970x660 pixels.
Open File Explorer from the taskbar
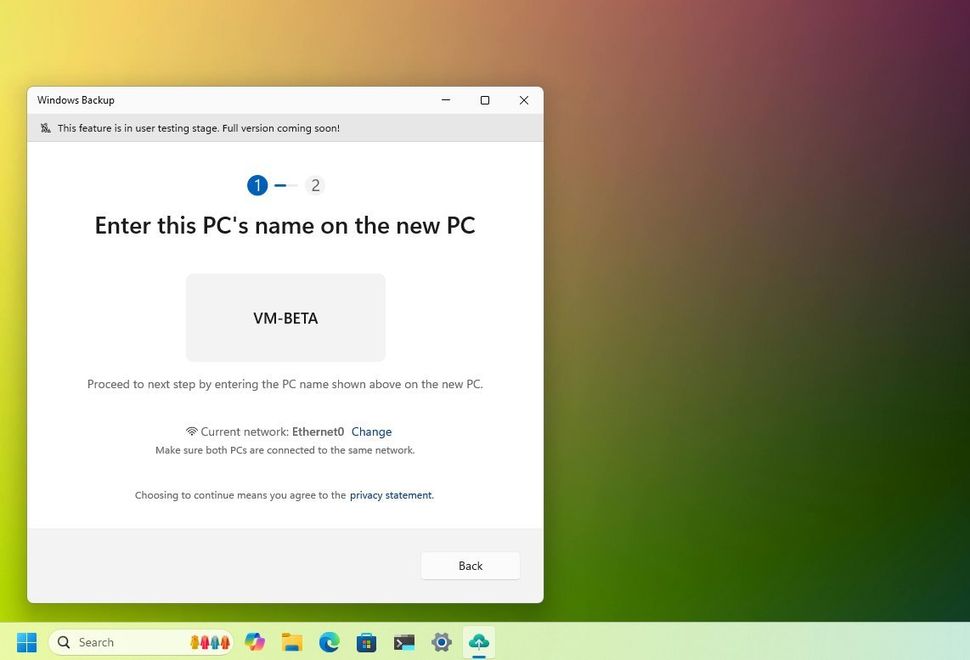tap(291, 642)
